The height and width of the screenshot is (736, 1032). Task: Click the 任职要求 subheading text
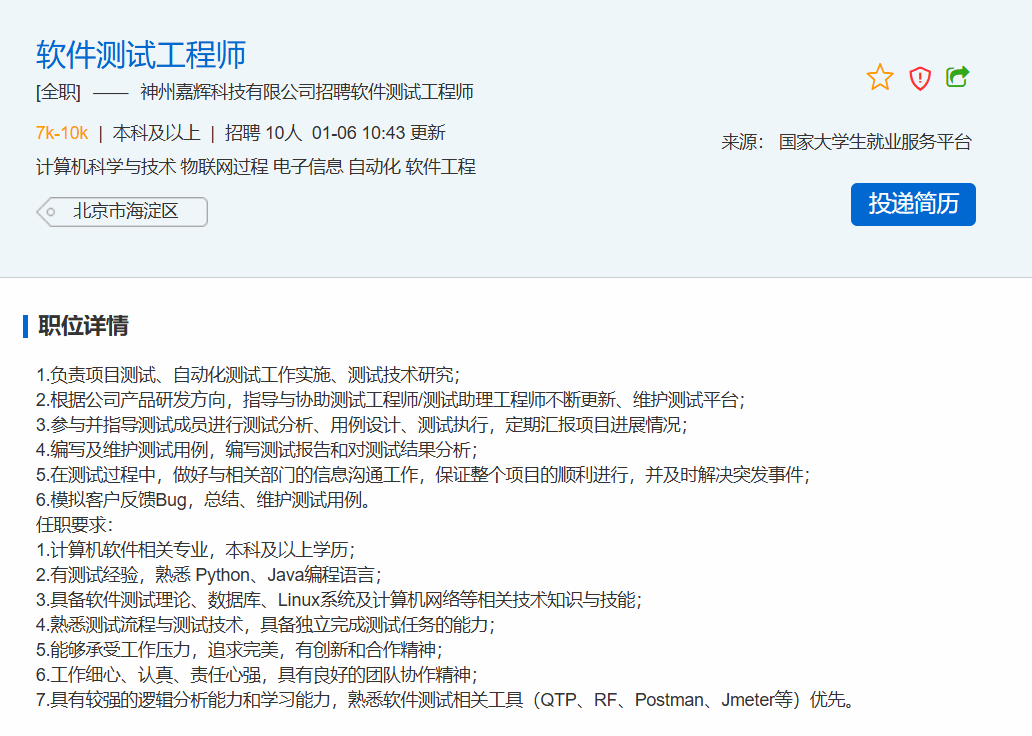73,524
